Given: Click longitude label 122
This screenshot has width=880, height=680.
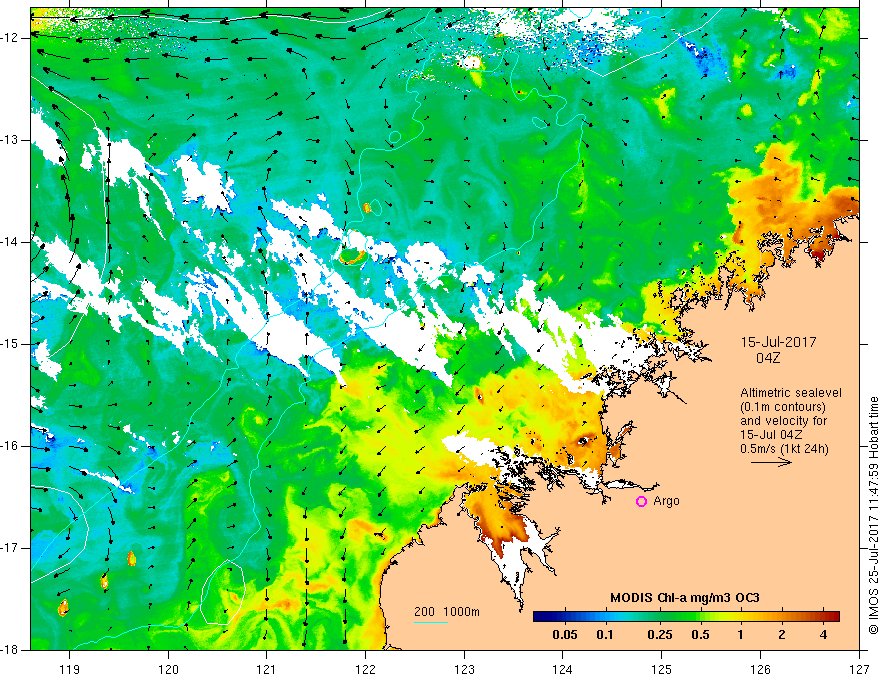Looking at the screenshot, I should tap(365, 669).
